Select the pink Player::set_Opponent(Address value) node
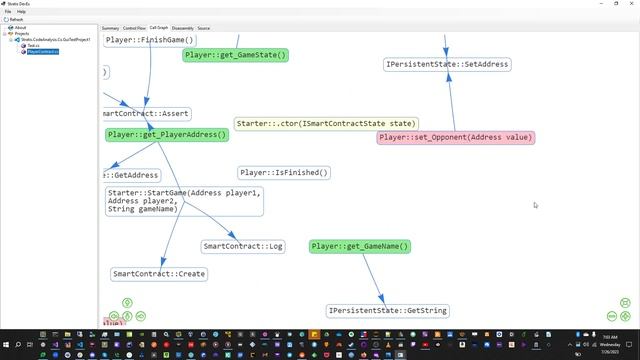 pyautogui.click(x=456, y=138)
